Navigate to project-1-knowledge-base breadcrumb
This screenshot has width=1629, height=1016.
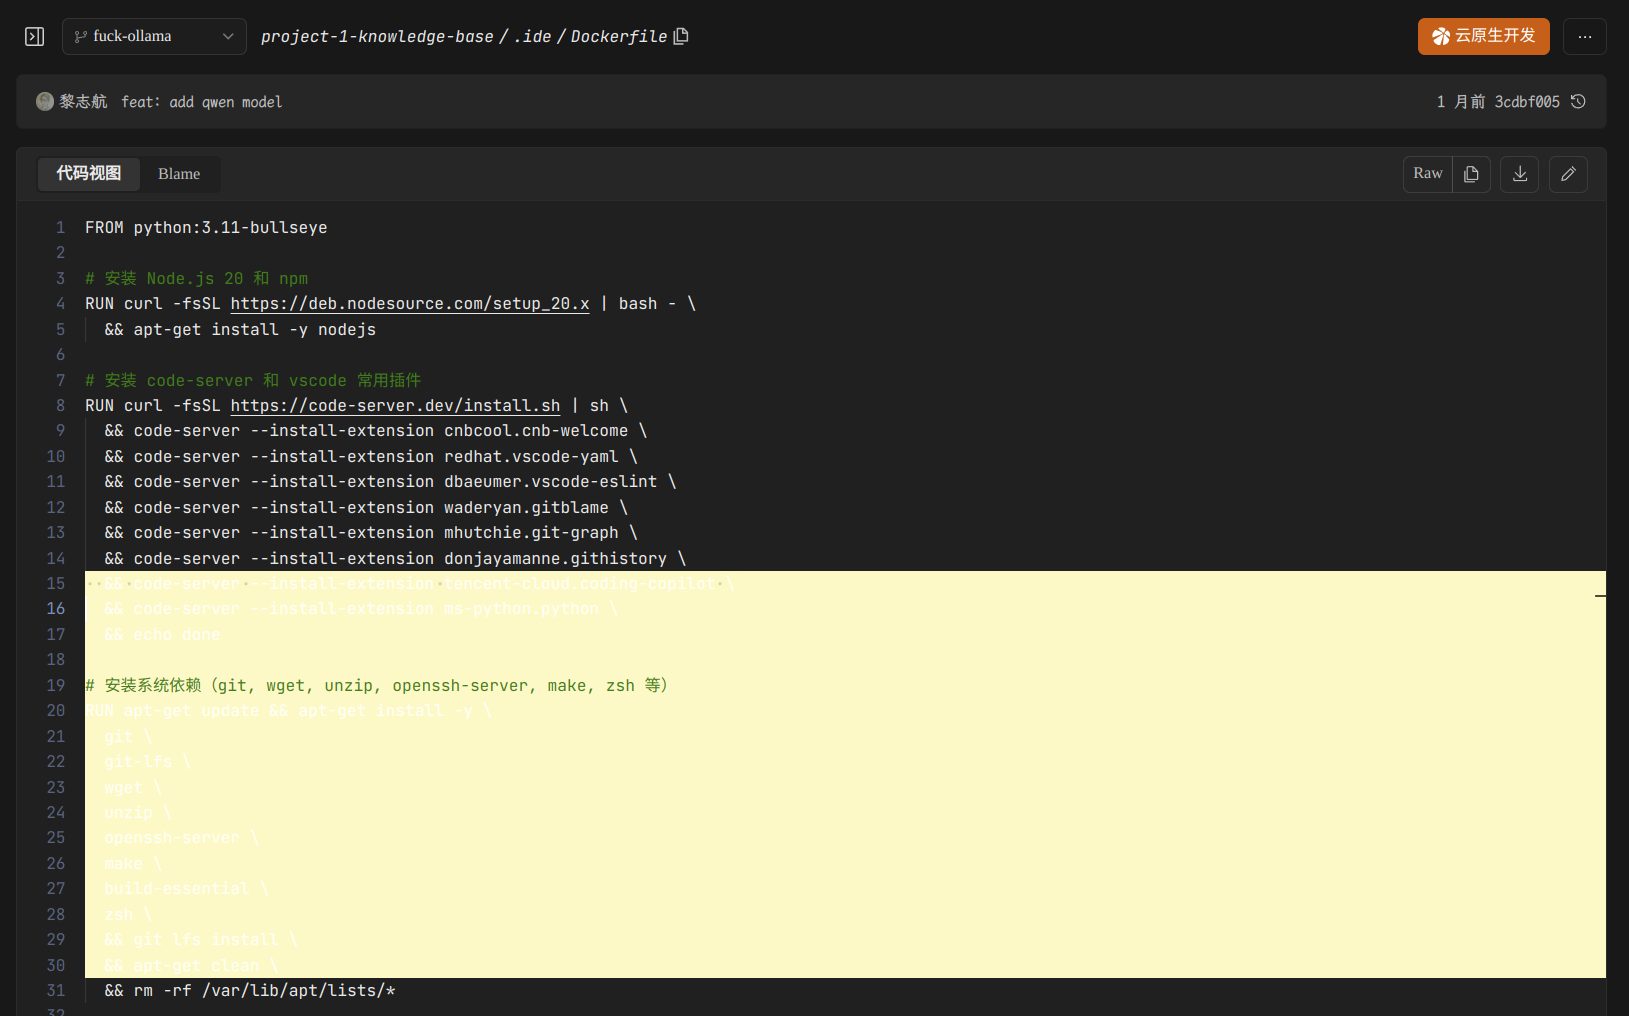pyautogui.click(x=377, y=37)
